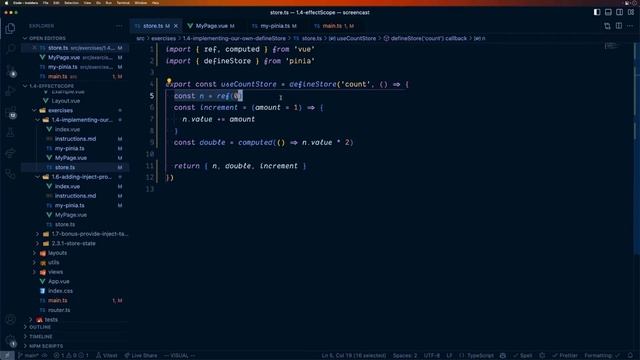Click Vitest in status bar
This screenshot has height=360, width=640.
pyautogui.click(x=107, y=356)
